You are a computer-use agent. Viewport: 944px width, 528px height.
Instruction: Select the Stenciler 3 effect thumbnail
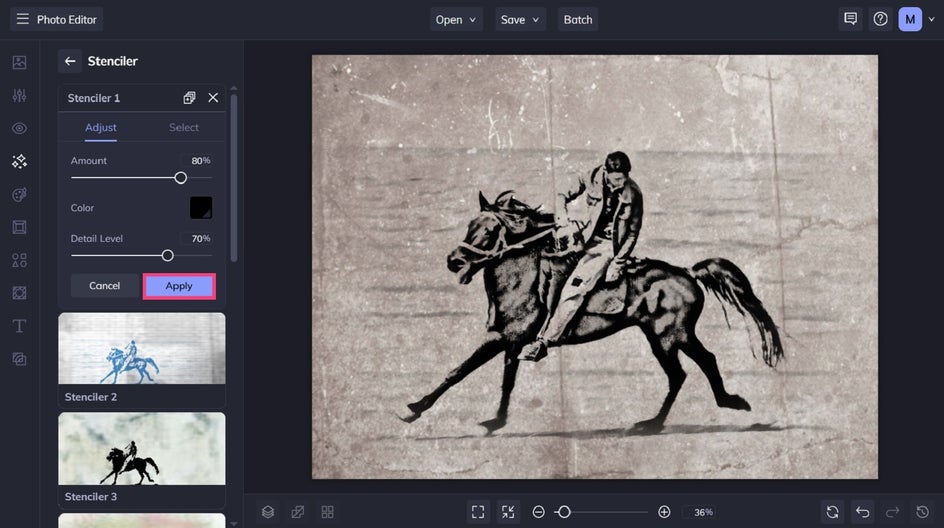pyautogui.click(x=141, y=449)
